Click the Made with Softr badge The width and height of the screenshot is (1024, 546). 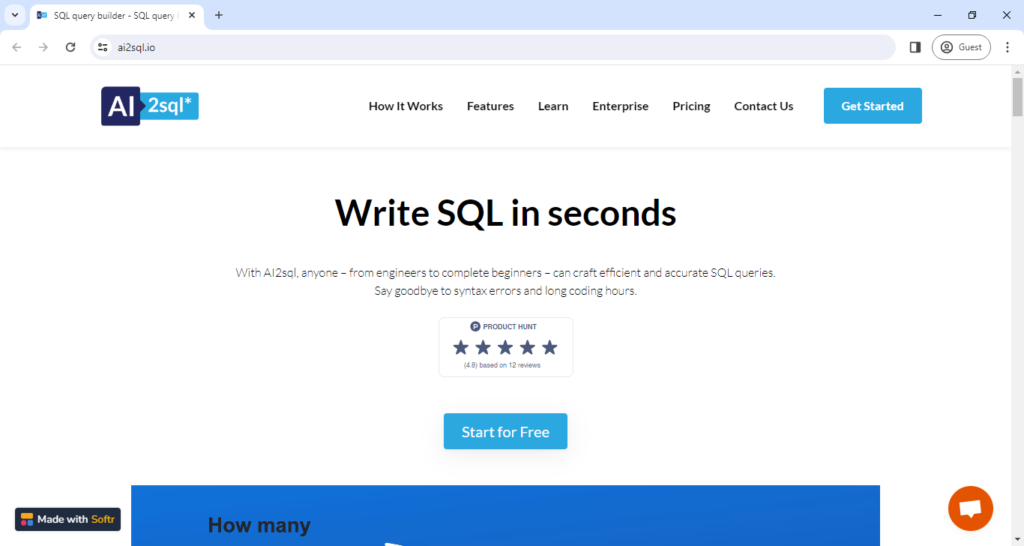(x=68, y=519)
